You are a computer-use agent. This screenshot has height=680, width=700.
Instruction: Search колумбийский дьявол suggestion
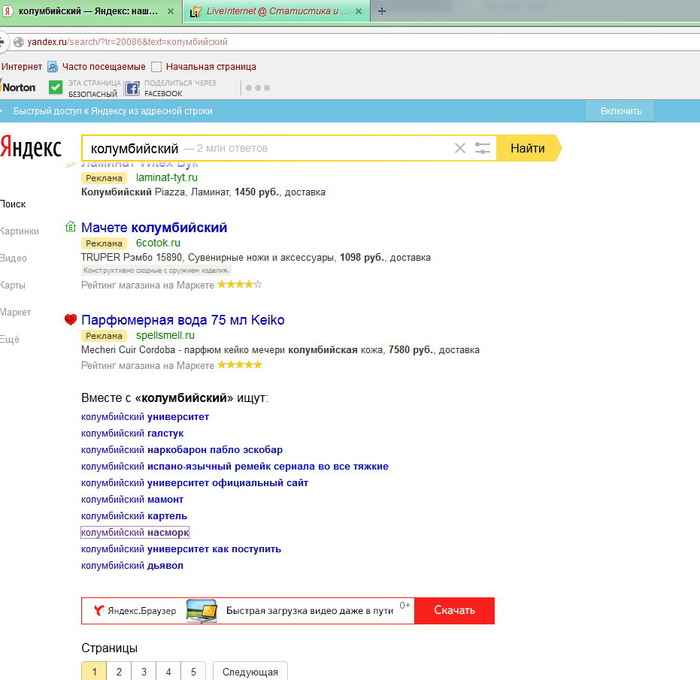(132, 565)
